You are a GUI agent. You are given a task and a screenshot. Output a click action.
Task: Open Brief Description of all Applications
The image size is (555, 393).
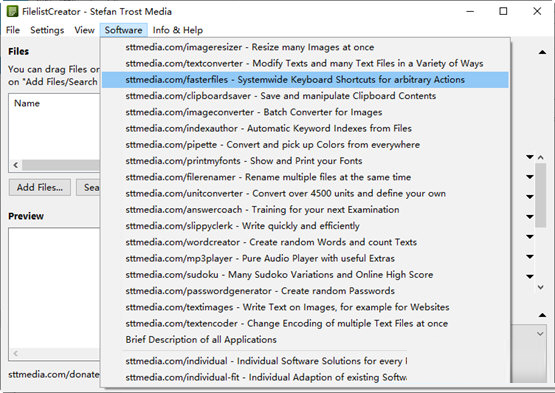point(305,340)
